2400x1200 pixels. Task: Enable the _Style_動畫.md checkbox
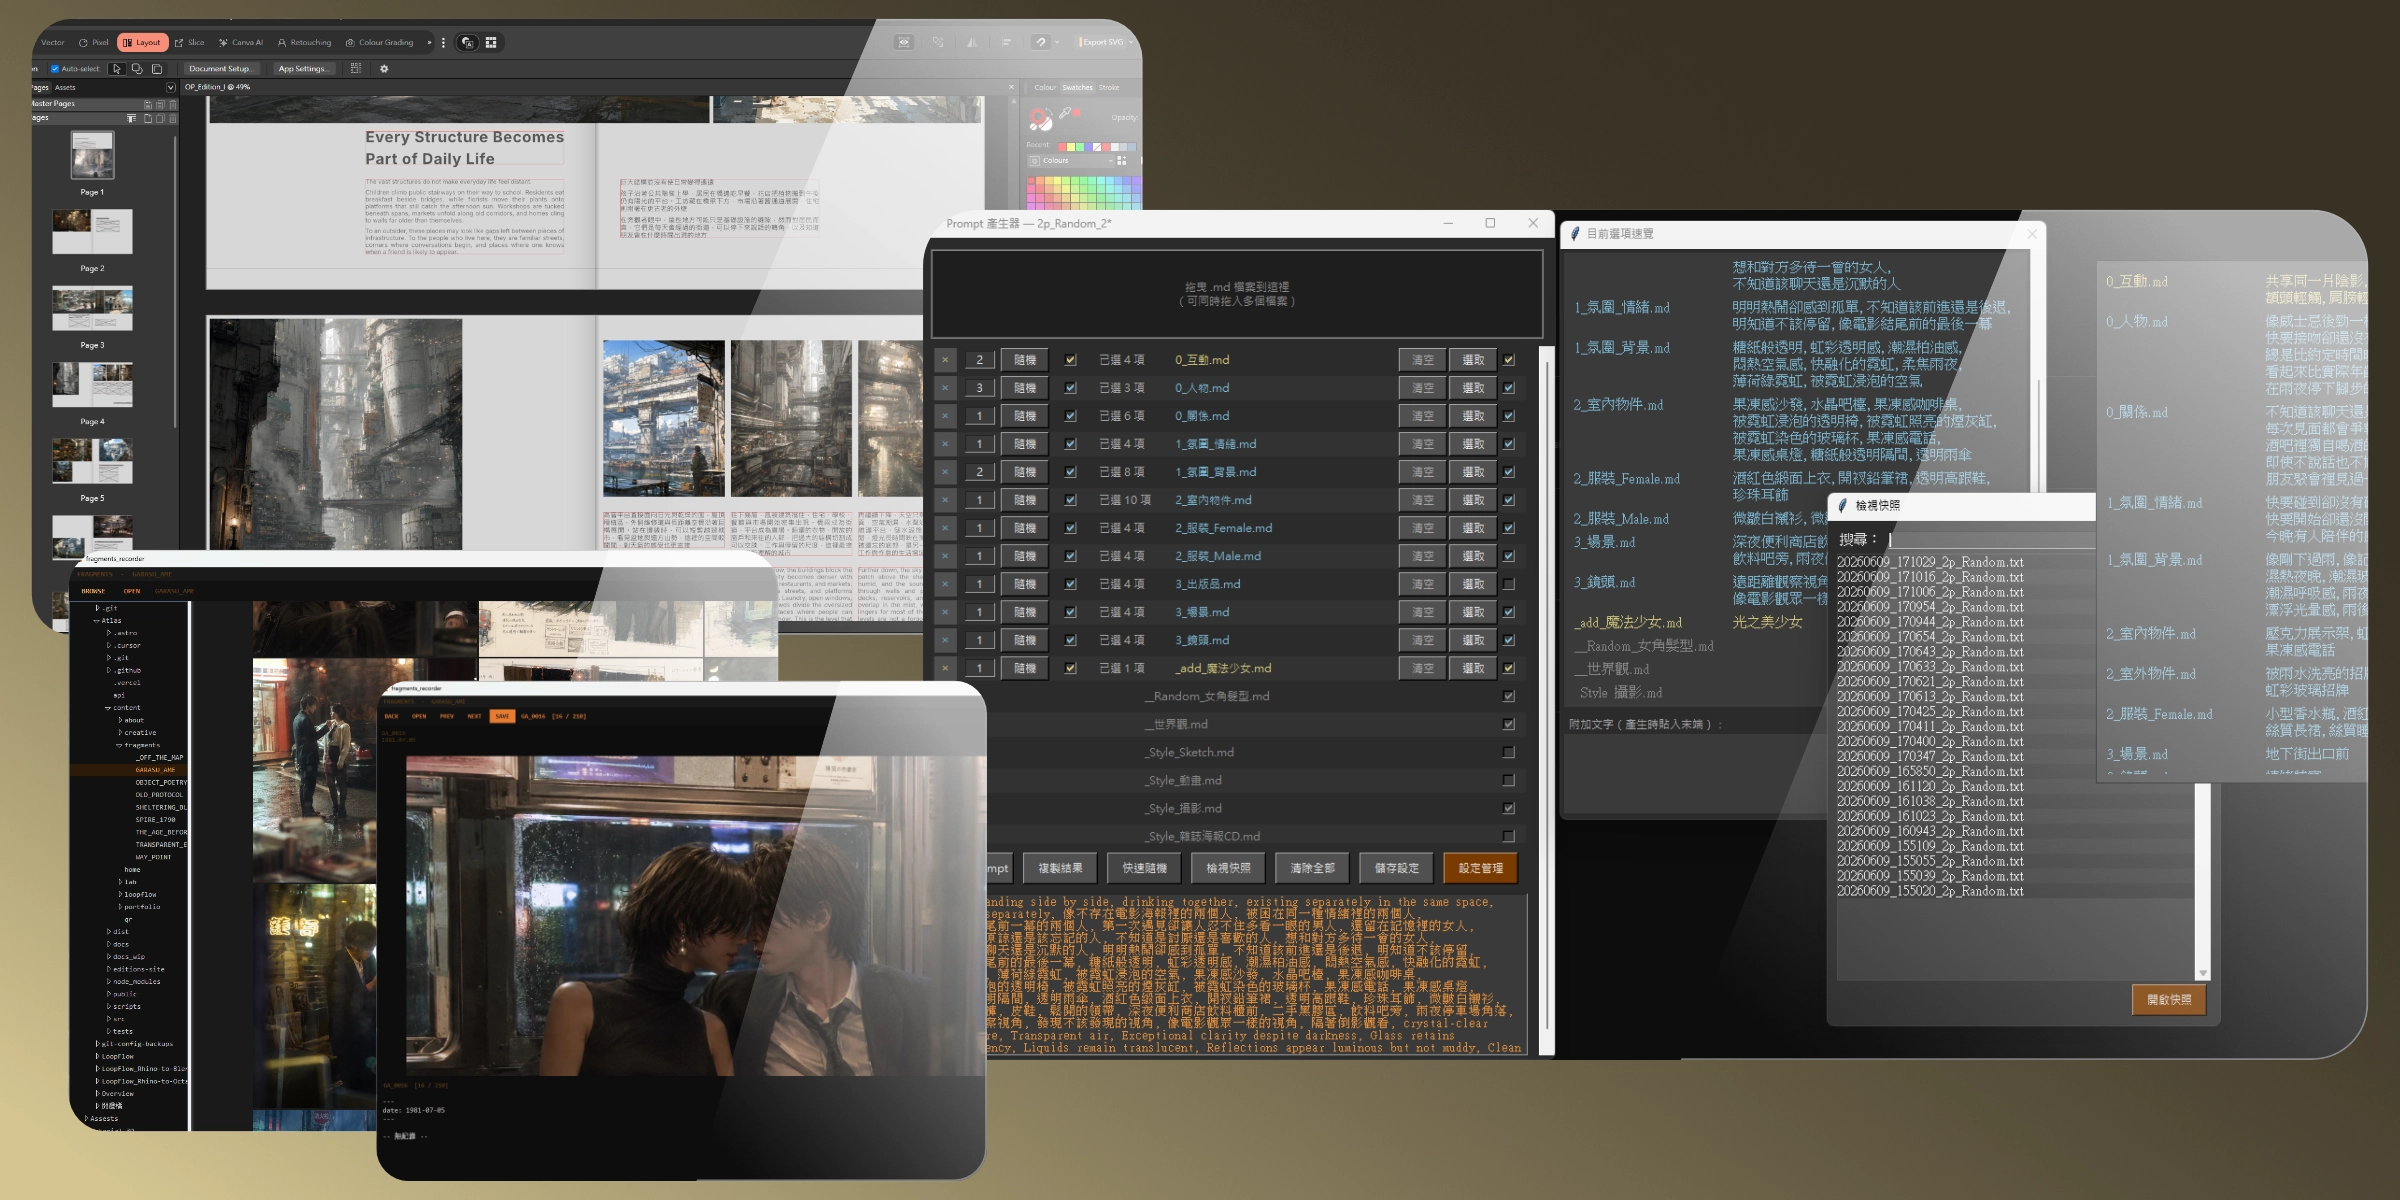tap(1508, 780)
